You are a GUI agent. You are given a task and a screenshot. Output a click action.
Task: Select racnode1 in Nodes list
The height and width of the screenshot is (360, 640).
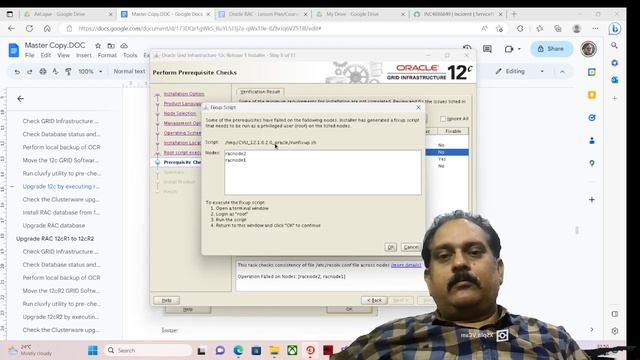236,160
